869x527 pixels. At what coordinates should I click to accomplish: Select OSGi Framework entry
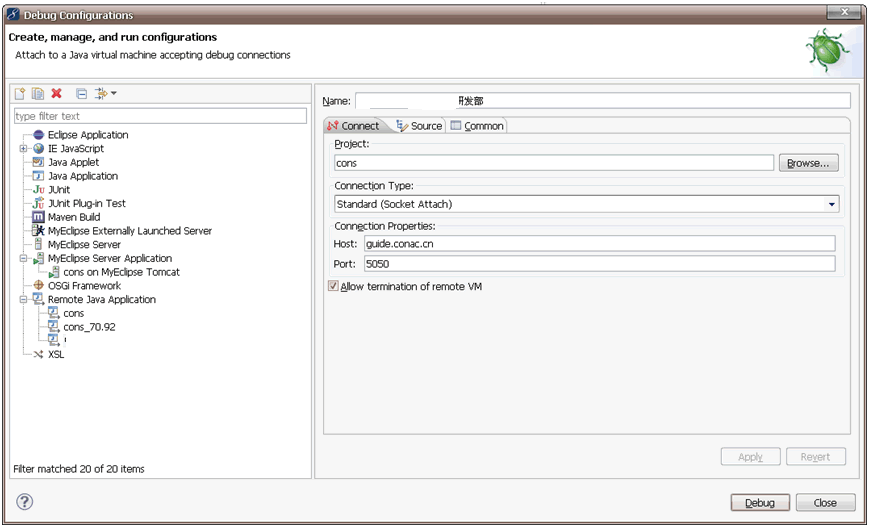tap(84, 285)
